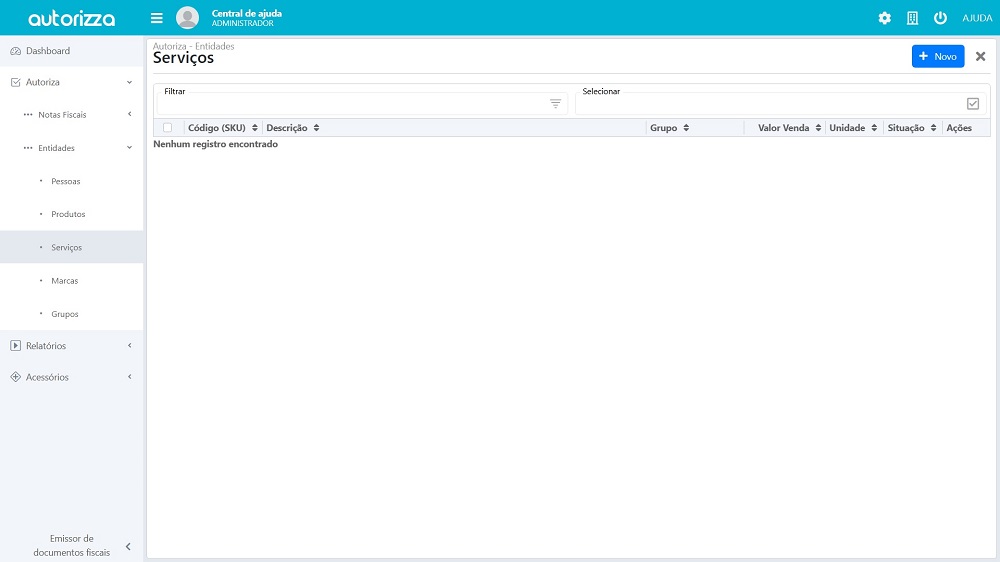Collapse the sidebar with bottom chevron
This screenshot has width=1000, height=562.
128,546
